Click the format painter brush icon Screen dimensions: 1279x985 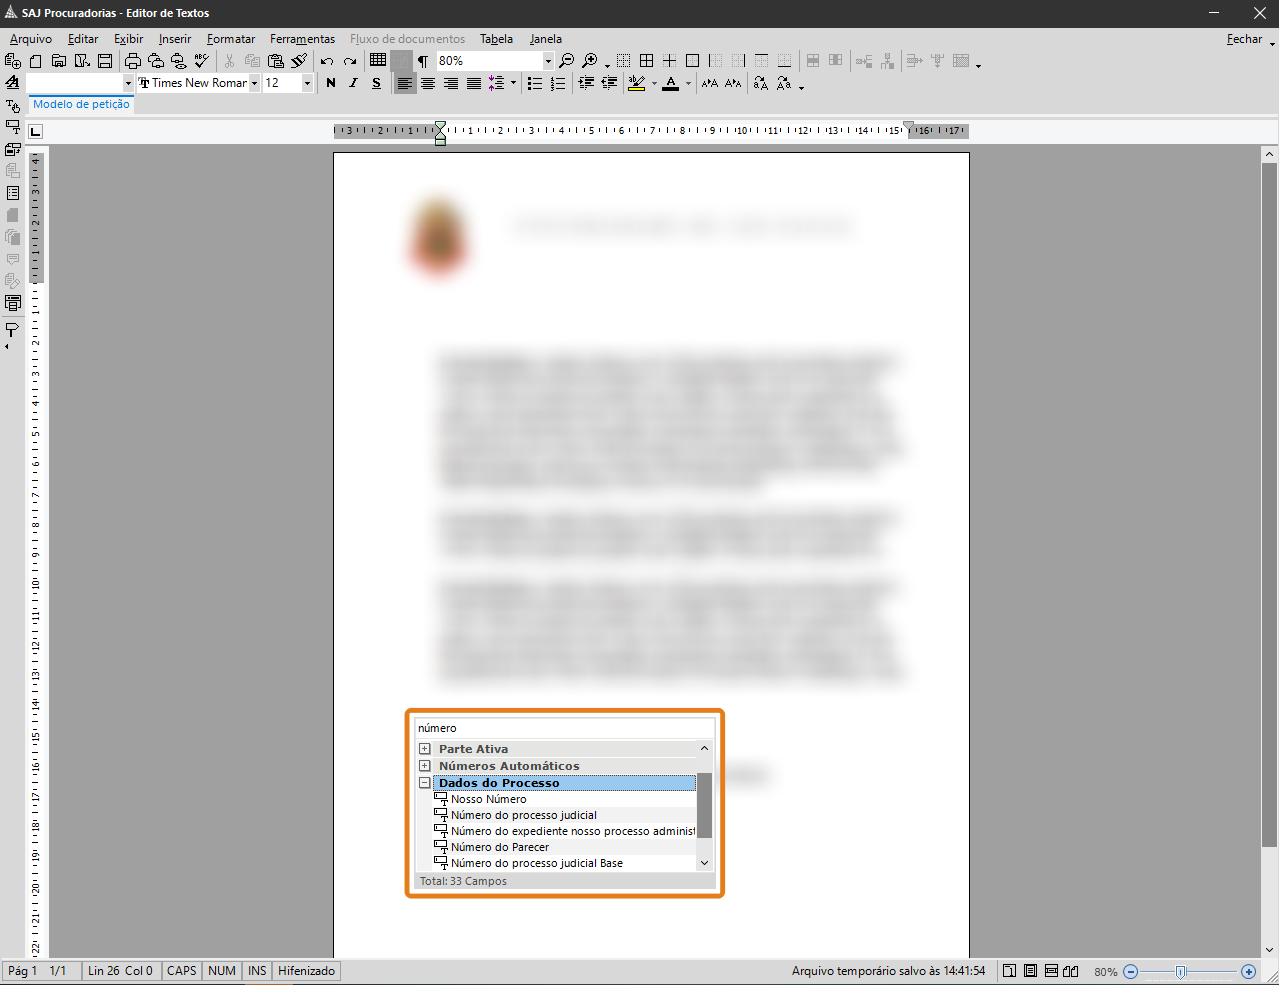299,61
